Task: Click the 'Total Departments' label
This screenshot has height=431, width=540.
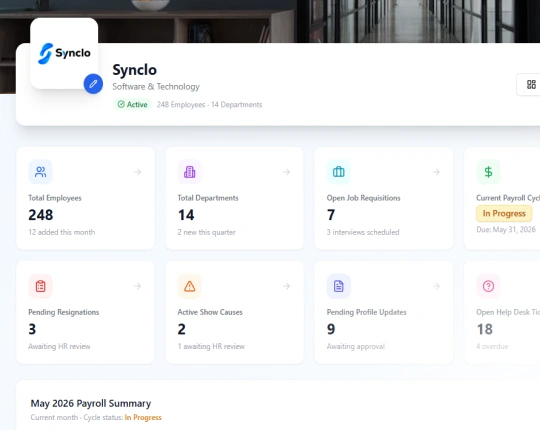Action: click(x=208, y=198)
